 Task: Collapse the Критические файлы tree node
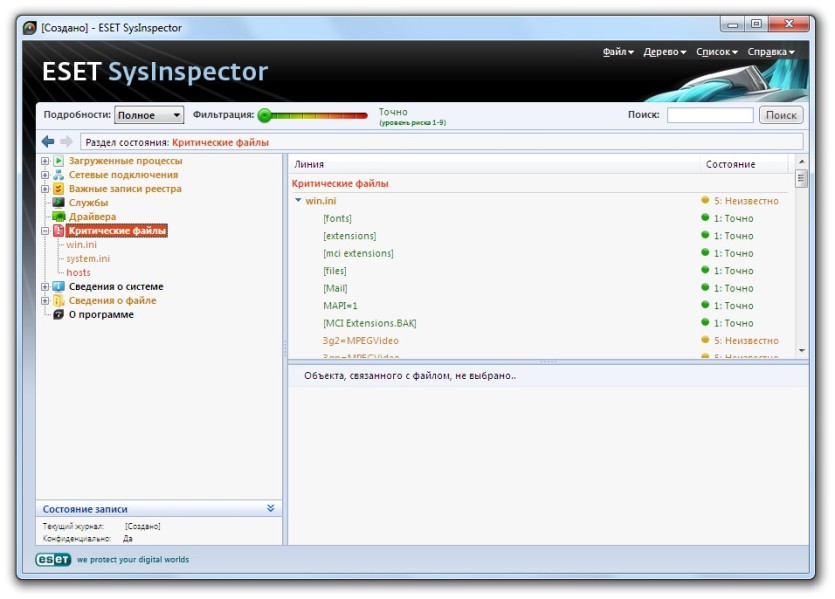(45, 231)
